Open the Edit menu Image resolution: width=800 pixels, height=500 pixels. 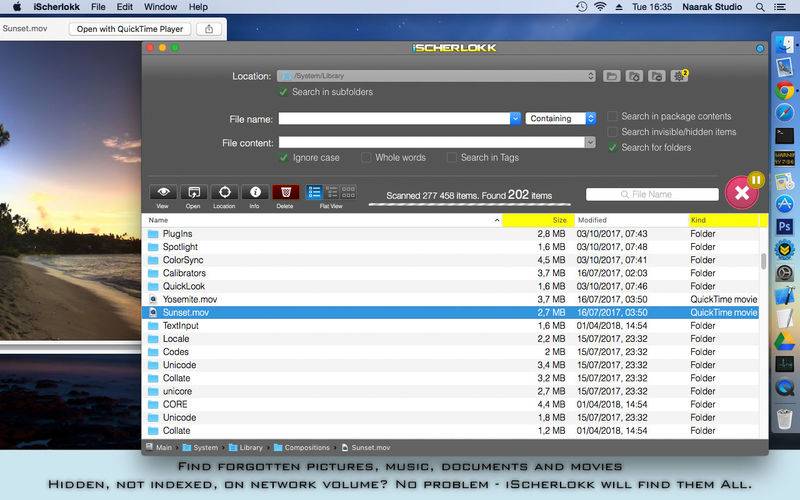click(124, 7)
